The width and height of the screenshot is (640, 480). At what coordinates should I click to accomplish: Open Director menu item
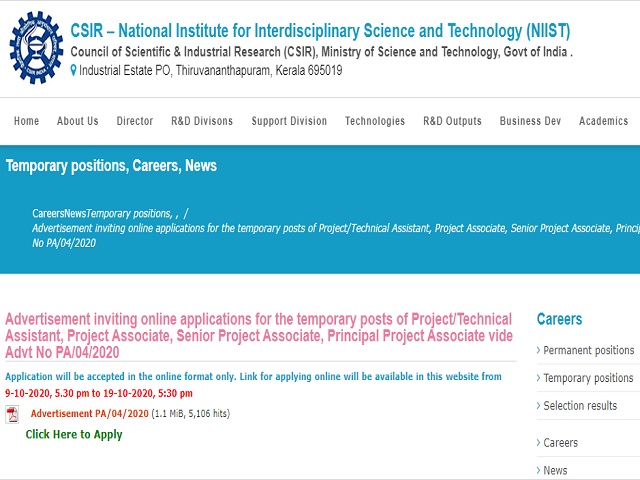tap(135, 121)
